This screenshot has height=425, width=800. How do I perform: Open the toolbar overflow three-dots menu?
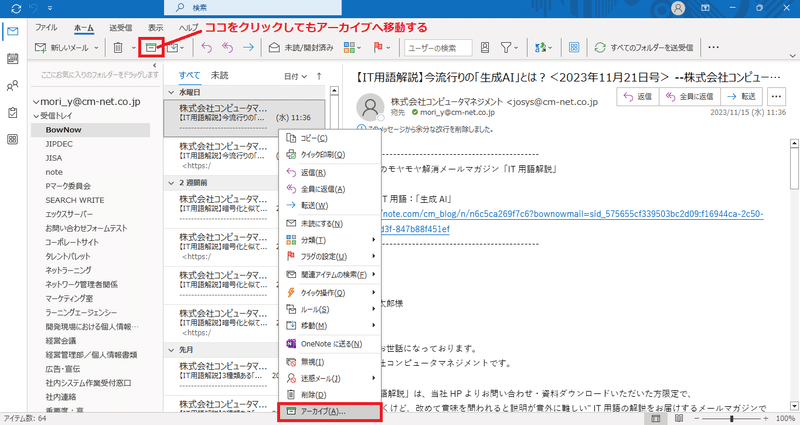coord(713,47)
